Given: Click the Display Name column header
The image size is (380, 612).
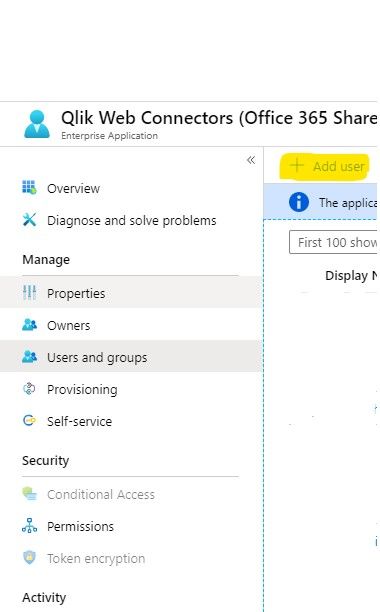Looking at the screenshot, I should 351,276.
